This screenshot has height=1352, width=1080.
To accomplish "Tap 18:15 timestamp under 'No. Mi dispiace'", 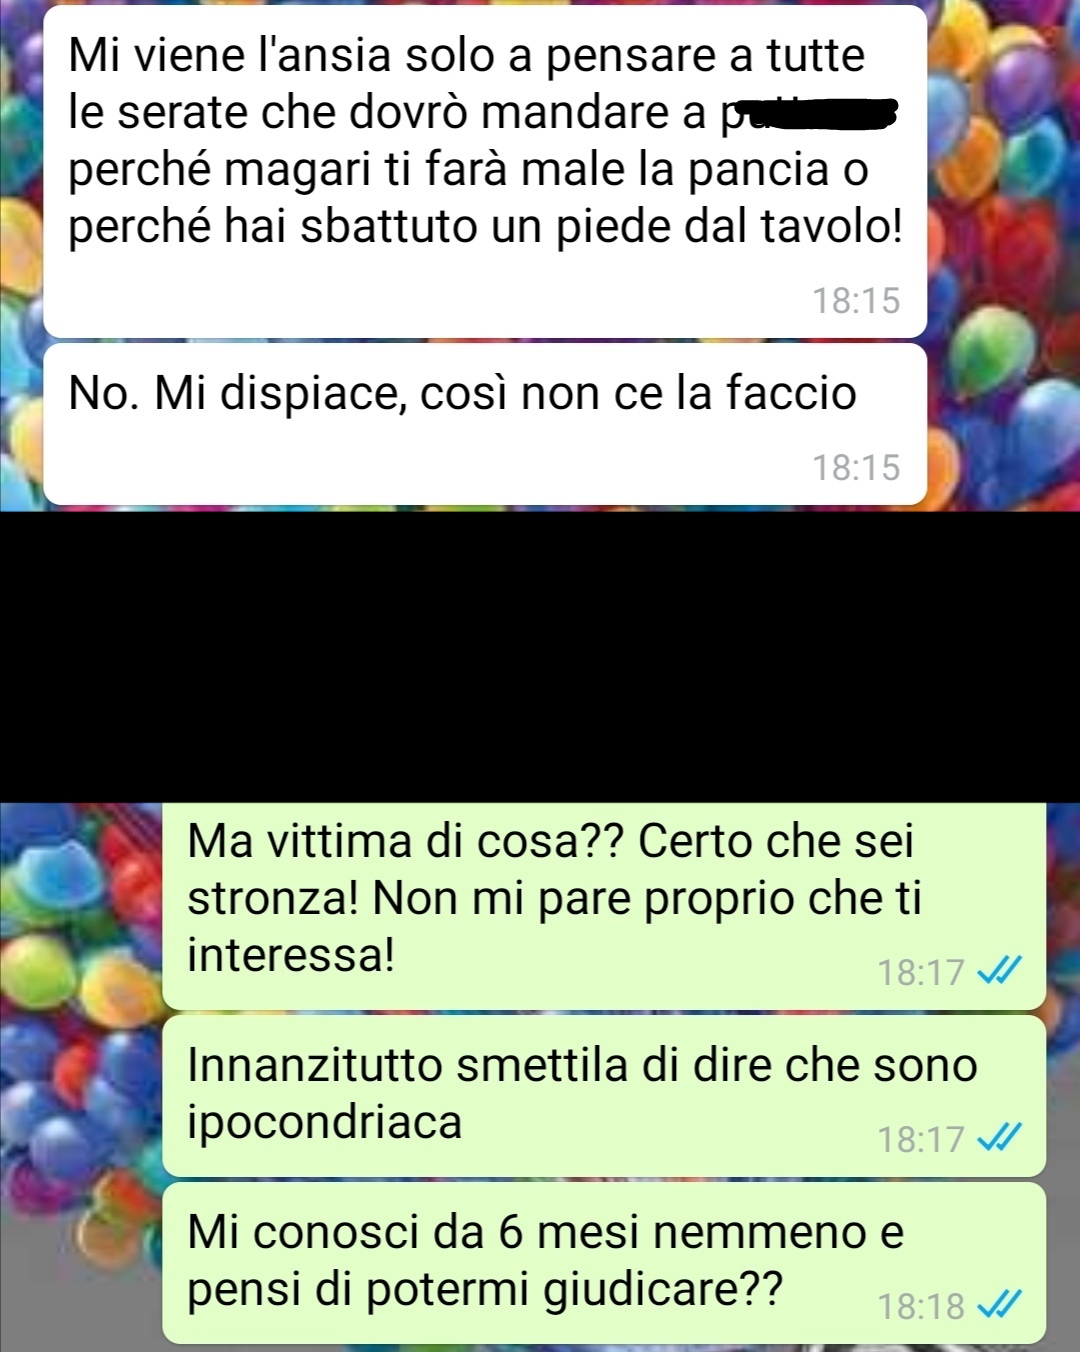I will tap(856, 467).
